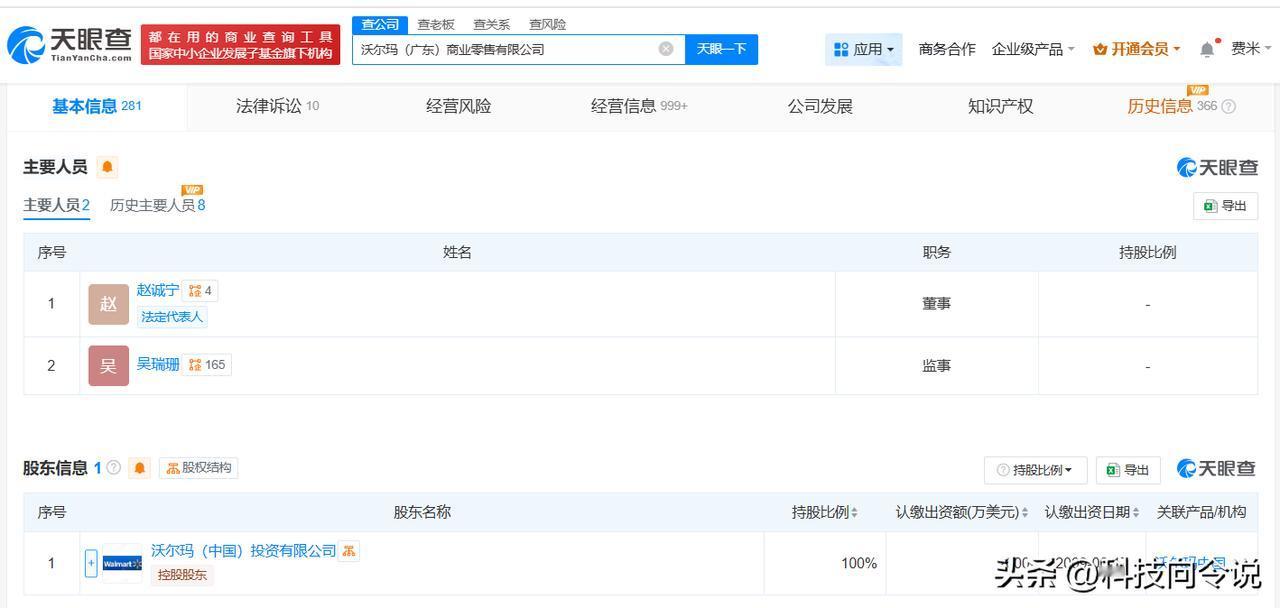Sort by 认缴出资日期 column
The image size is (1280, 608).
(1137, 512)
